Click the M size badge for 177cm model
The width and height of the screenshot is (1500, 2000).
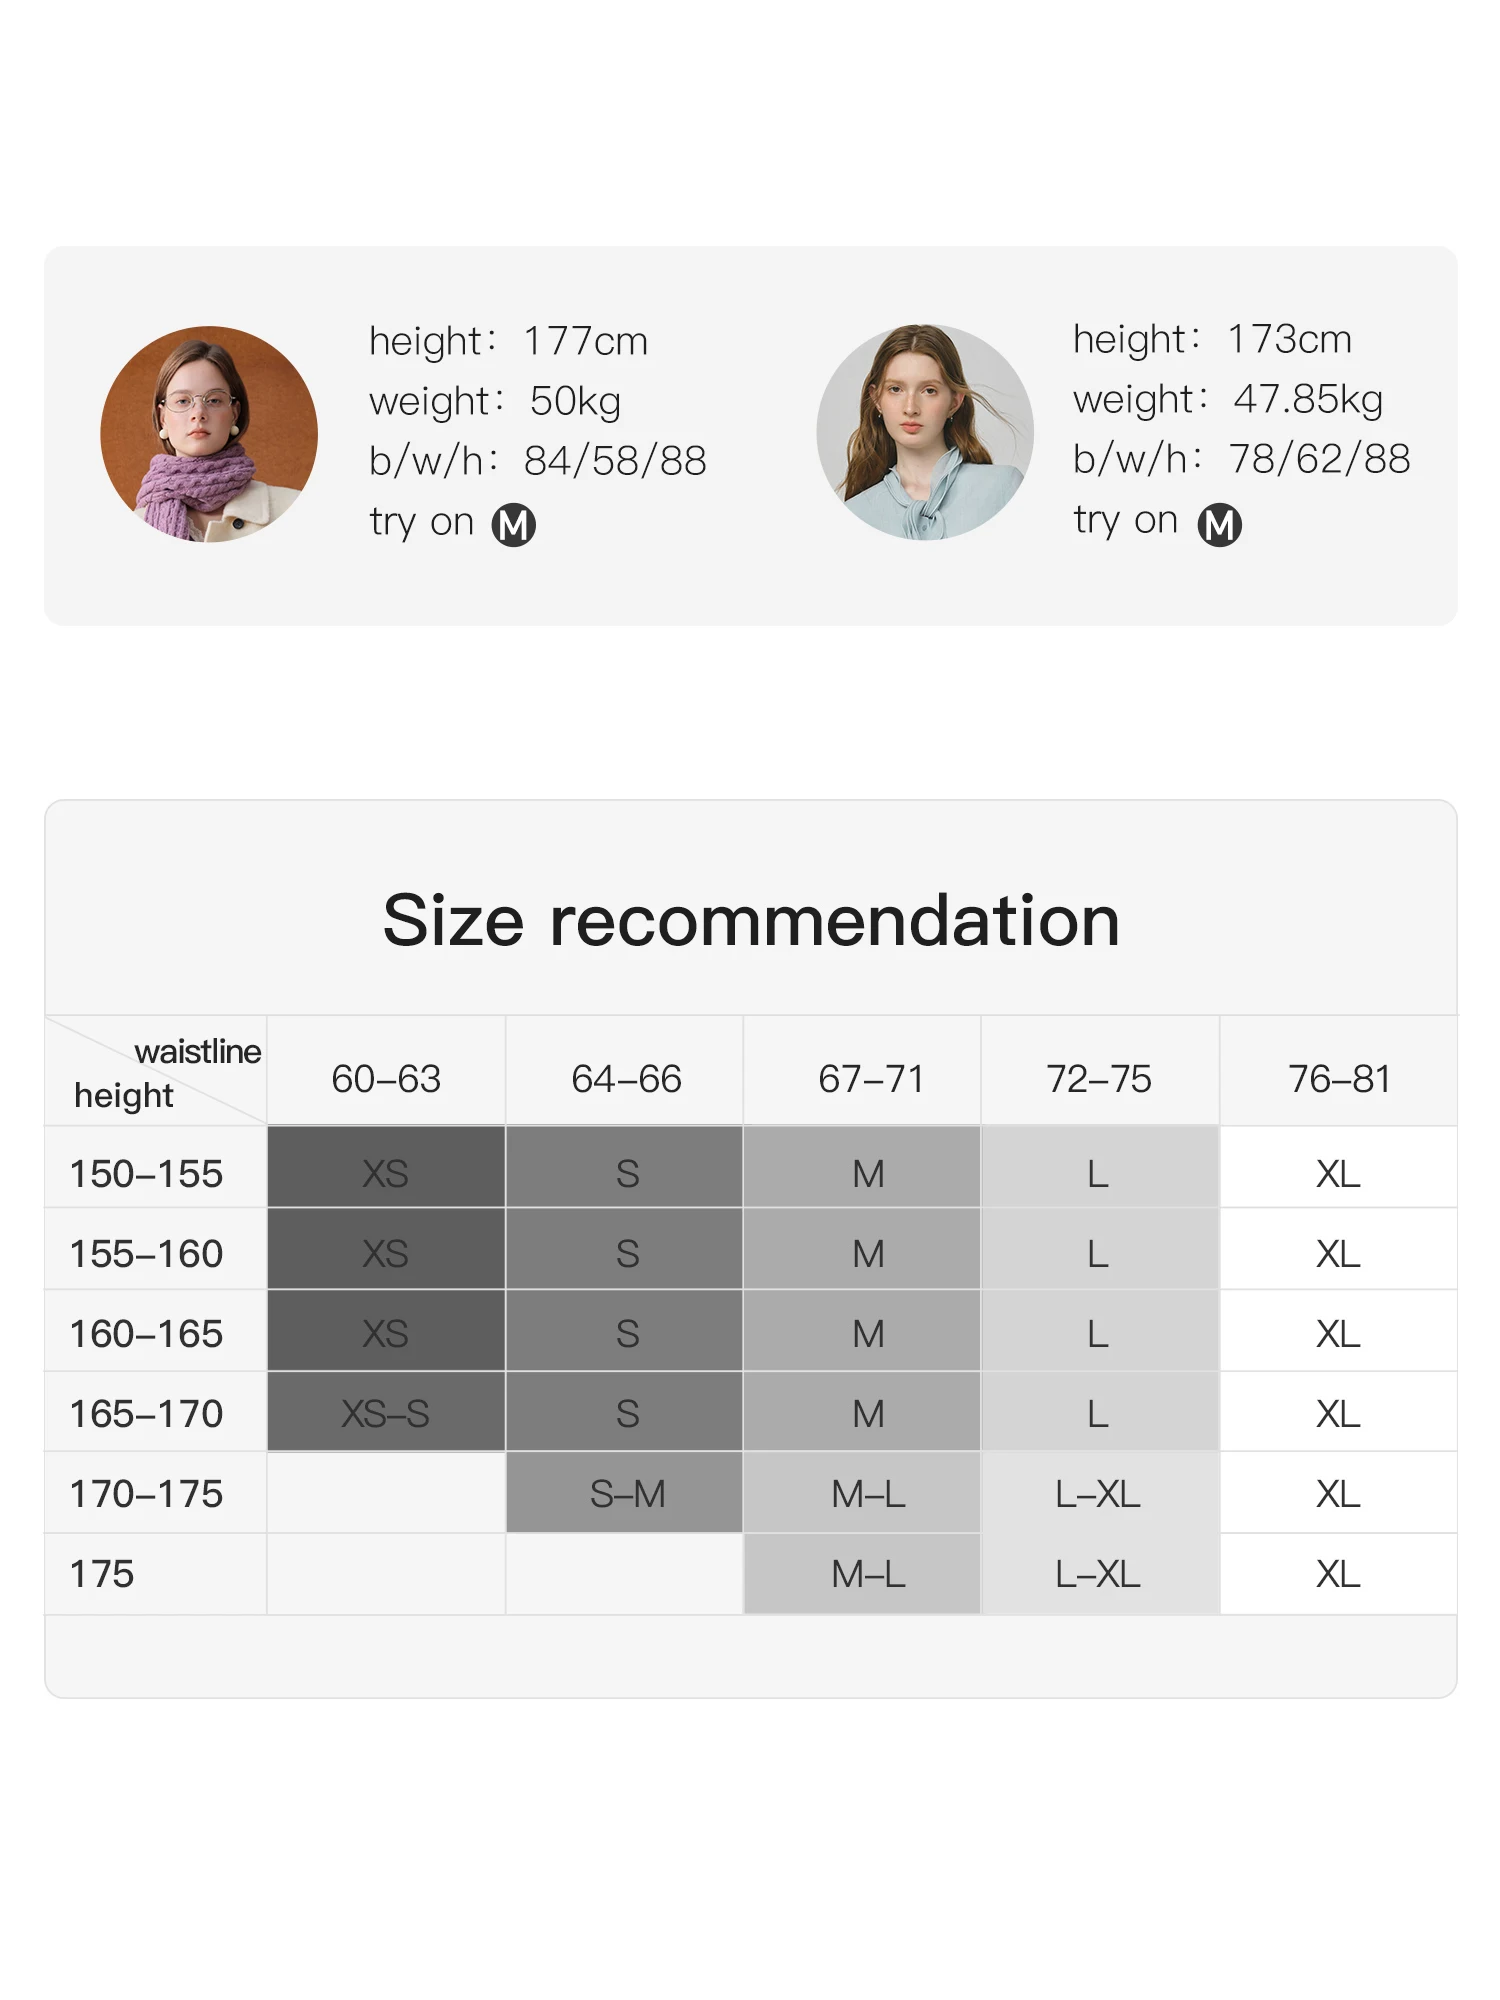(514, 525)
